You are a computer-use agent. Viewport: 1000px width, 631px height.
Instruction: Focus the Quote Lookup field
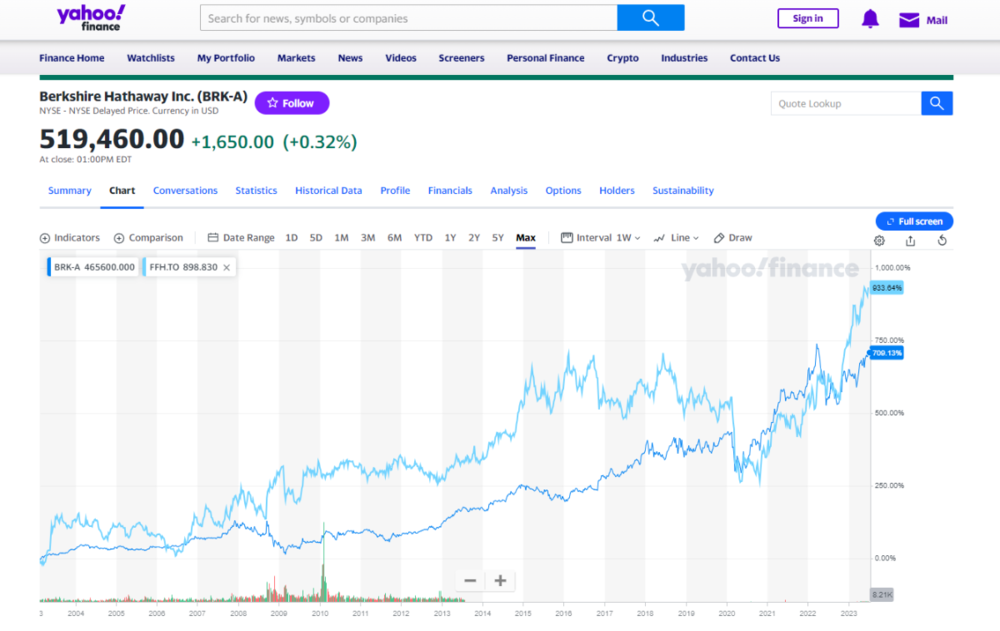(x=846, y=103)
